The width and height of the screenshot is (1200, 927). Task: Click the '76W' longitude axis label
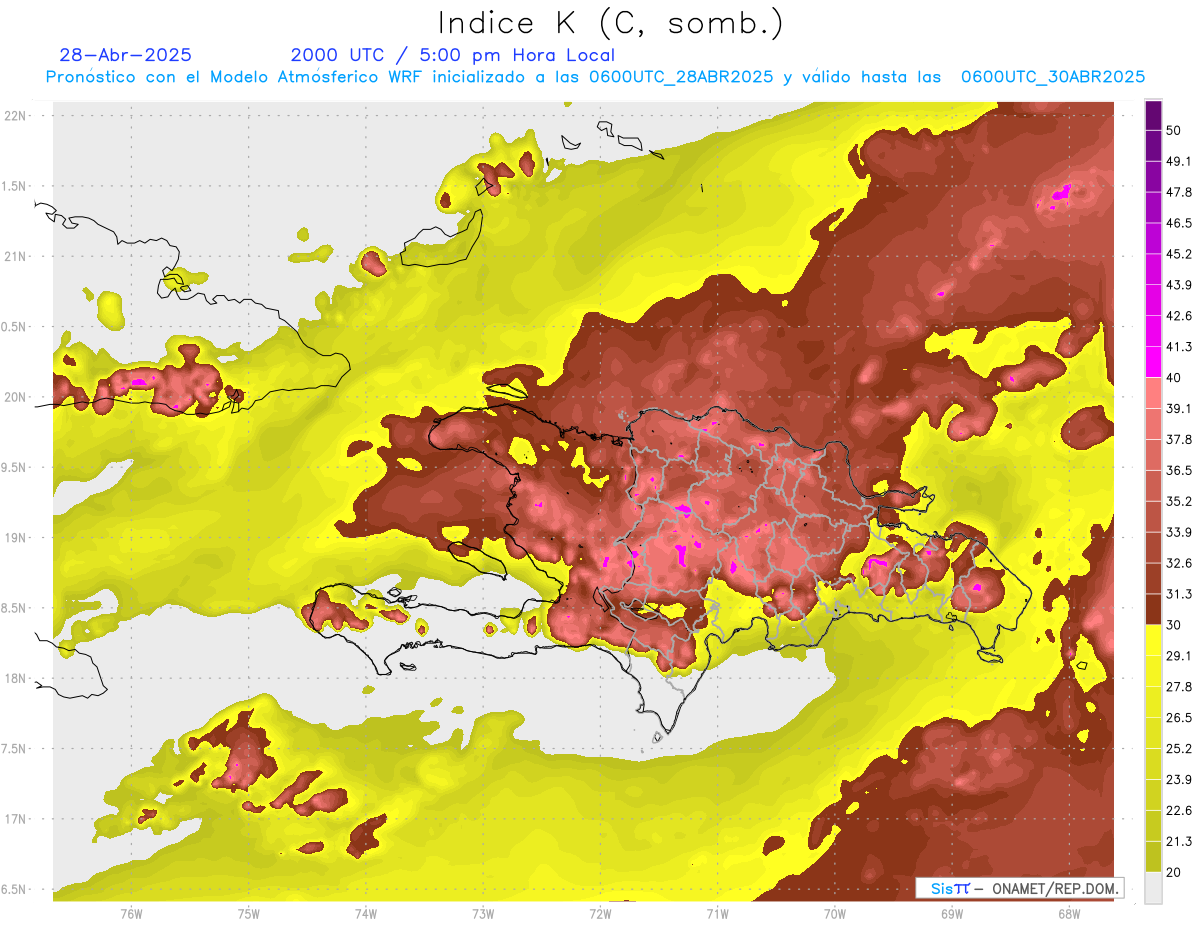(x=131, y=913)
